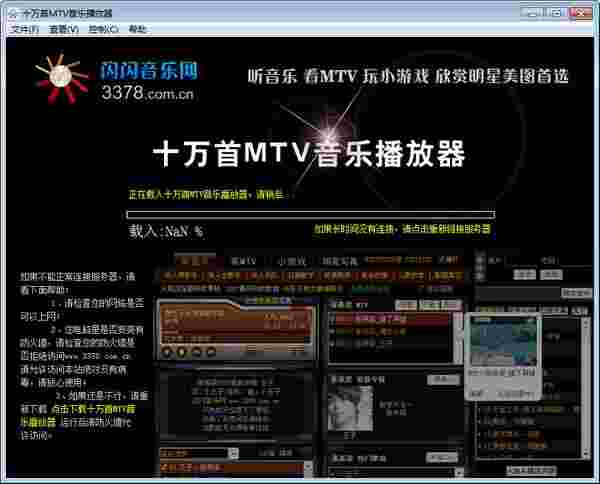Click the grayscale album cover thumbnail
The image size is (600, 484).
coord(351,408)
